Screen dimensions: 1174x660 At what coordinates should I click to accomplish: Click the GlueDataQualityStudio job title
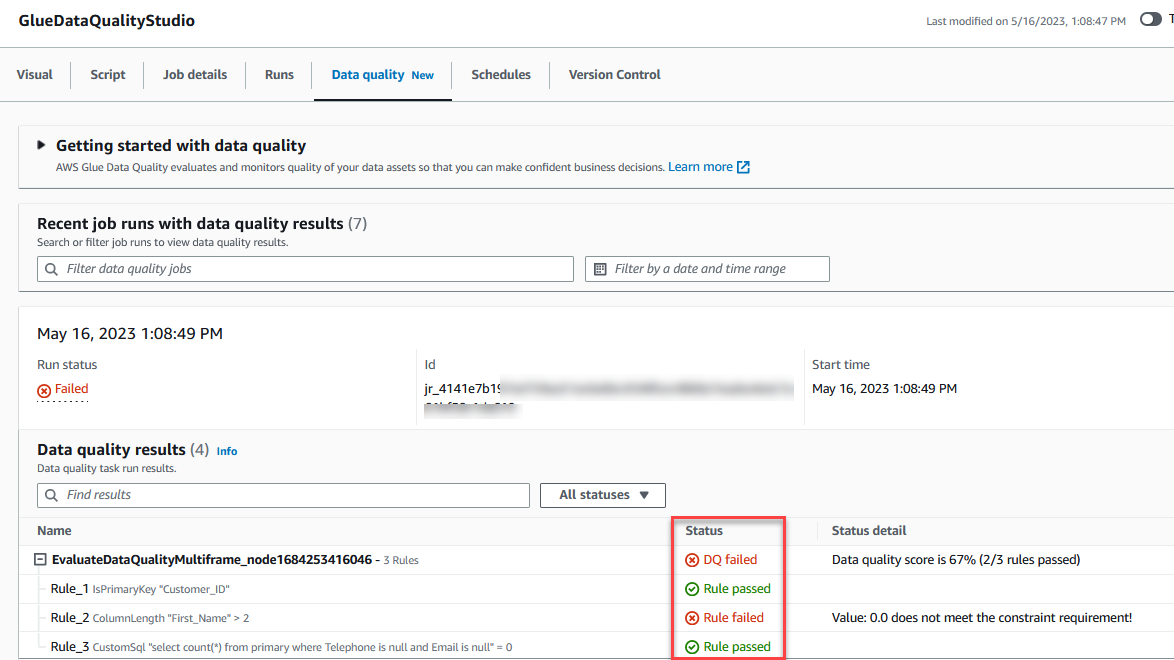click(x=106, y=21)
